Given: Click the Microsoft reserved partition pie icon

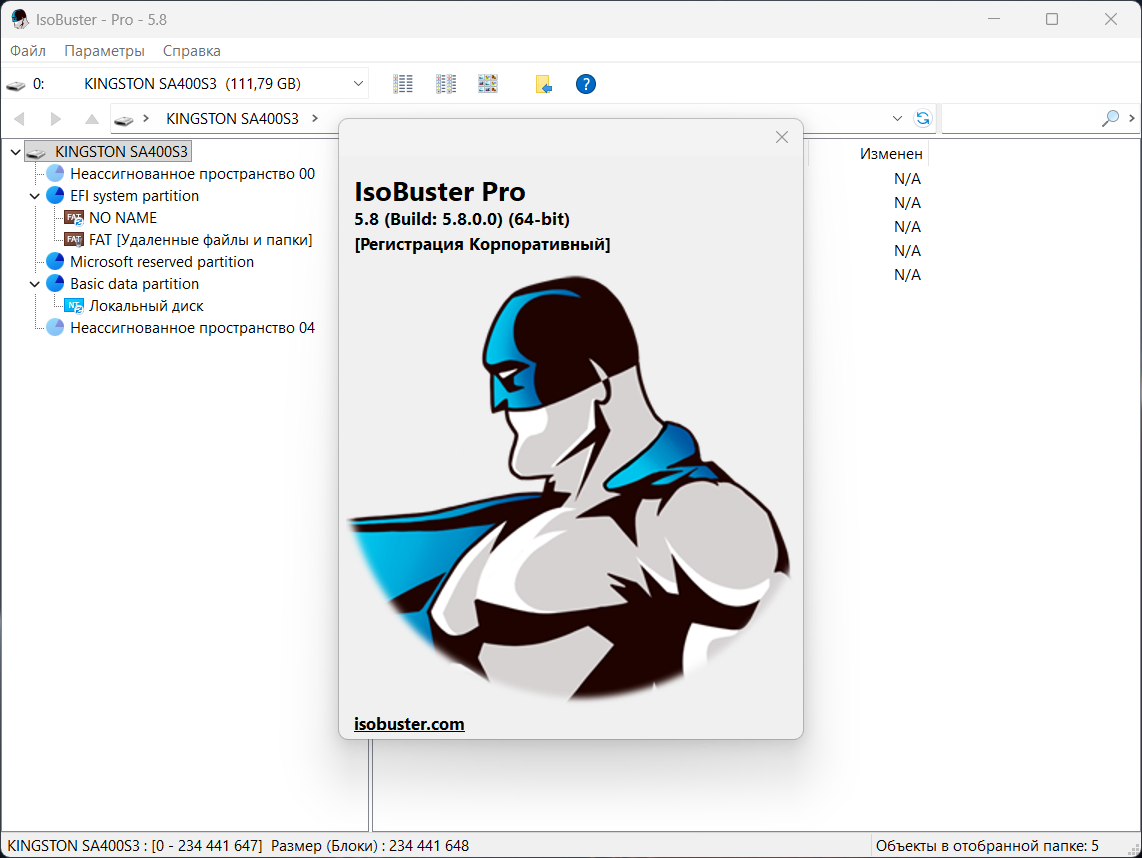Looking at the screenshot, I should tap(55, 261).
